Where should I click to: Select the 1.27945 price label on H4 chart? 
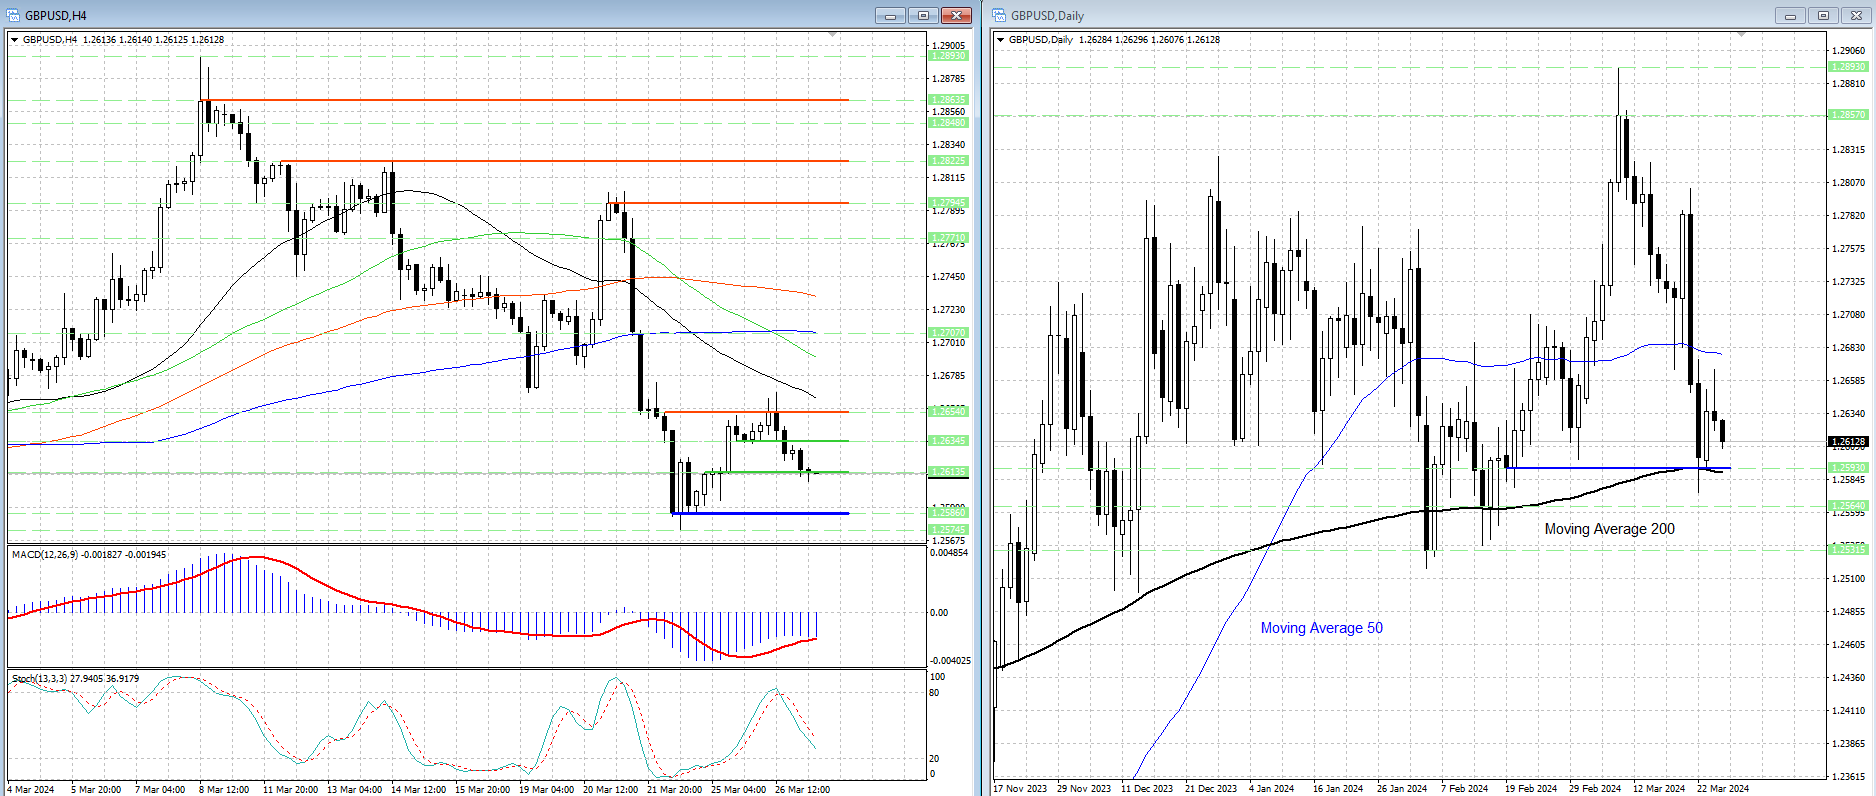[948, 202]
